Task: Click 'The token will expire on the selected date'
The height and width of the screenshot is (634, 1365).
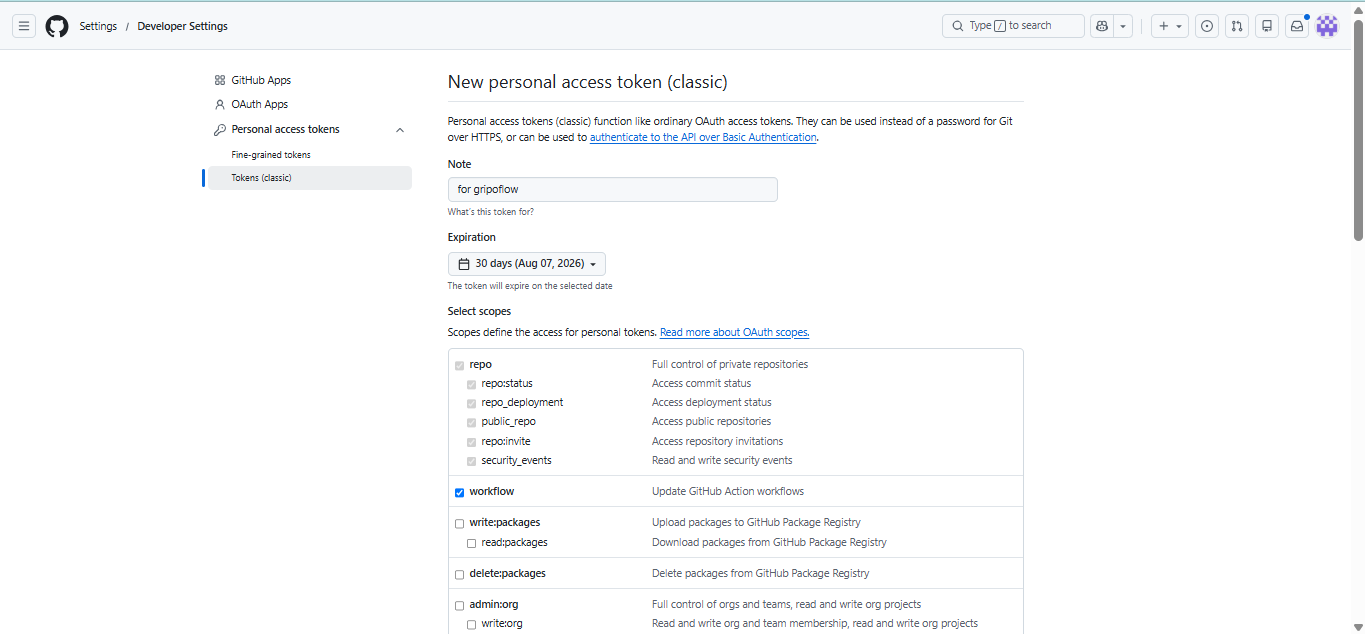Action: pos(530,286)
